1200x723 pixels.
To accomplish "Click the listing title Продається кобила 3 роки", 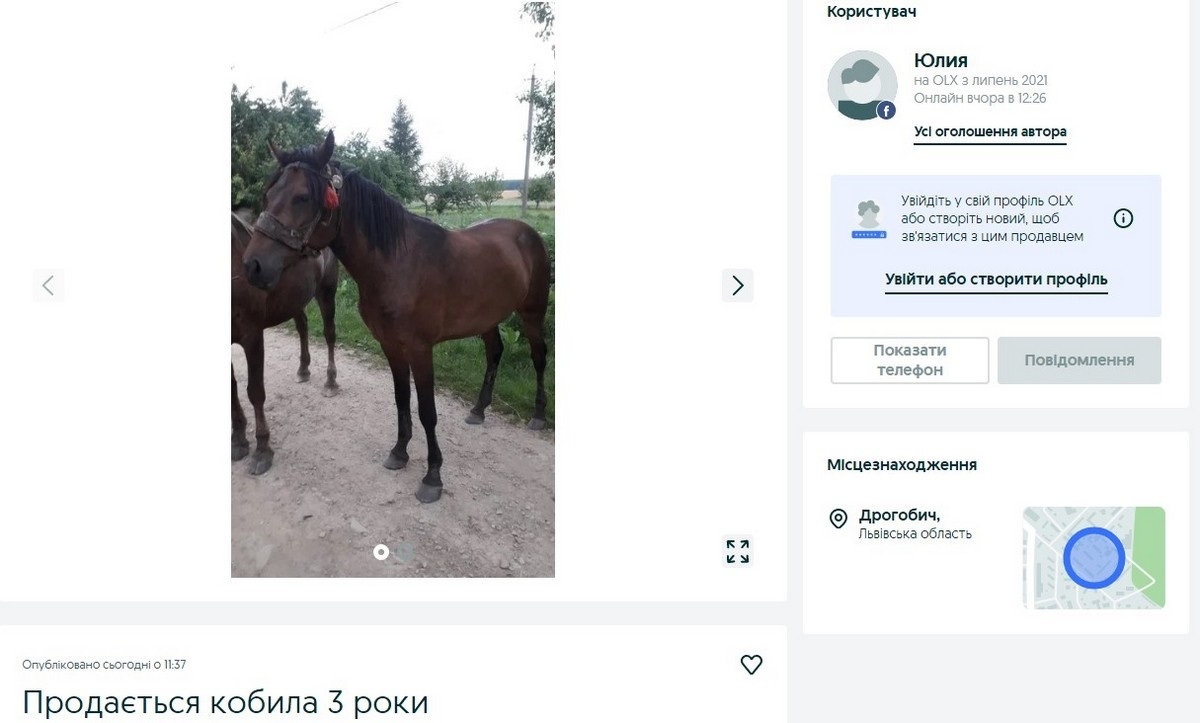I will [x=225, y=702].
